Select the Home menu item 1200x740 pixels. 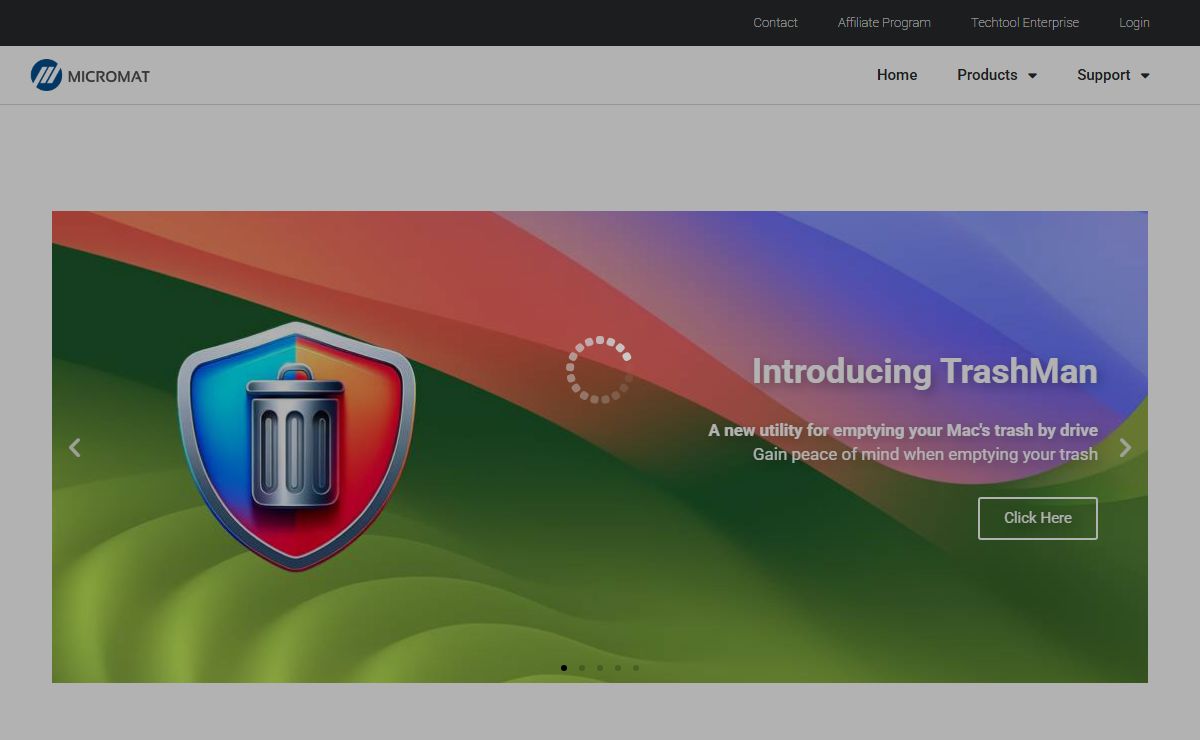point(897,75)
